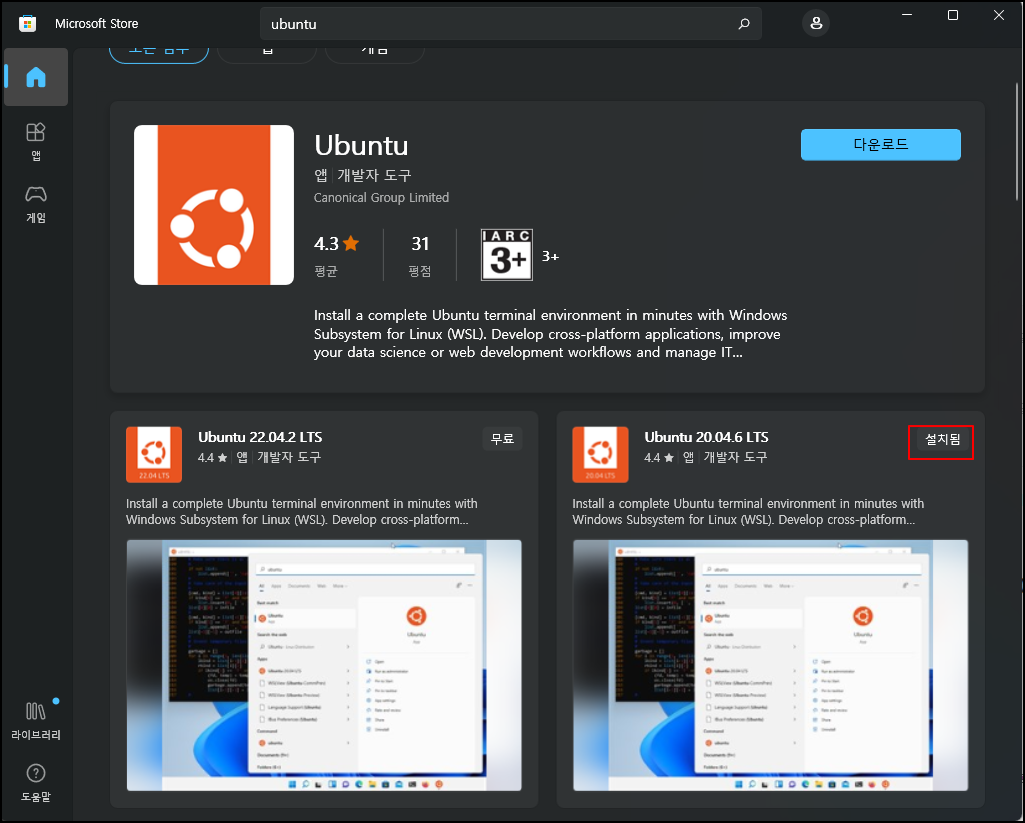This screenshot has width=1025, height=823.
Task: Open the Ubuntu app title
Action: 361,145
